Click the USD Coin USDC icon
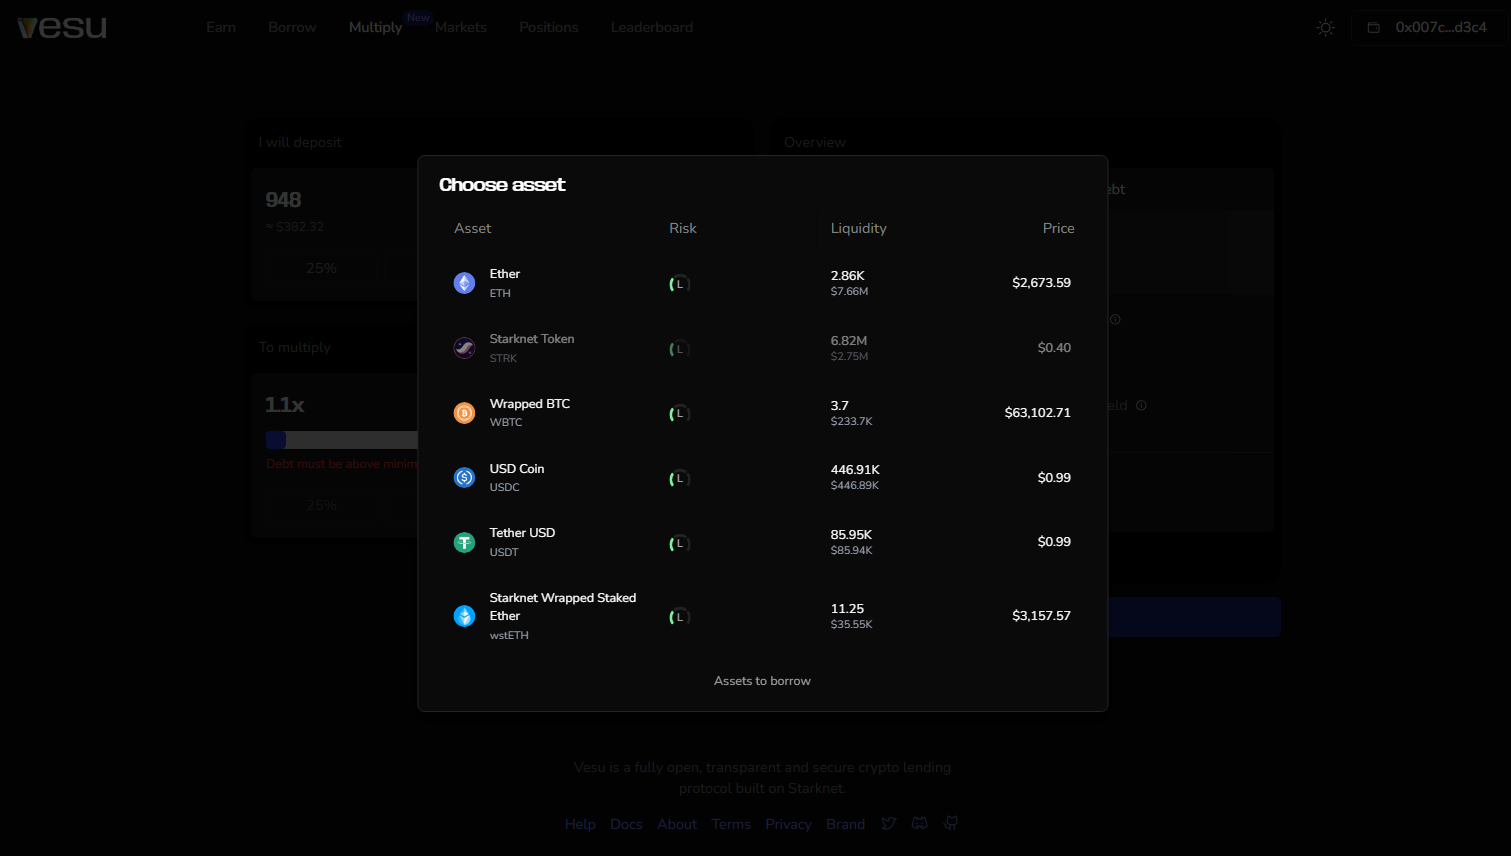Screen dimensions: 1511x856 [464, 478]
